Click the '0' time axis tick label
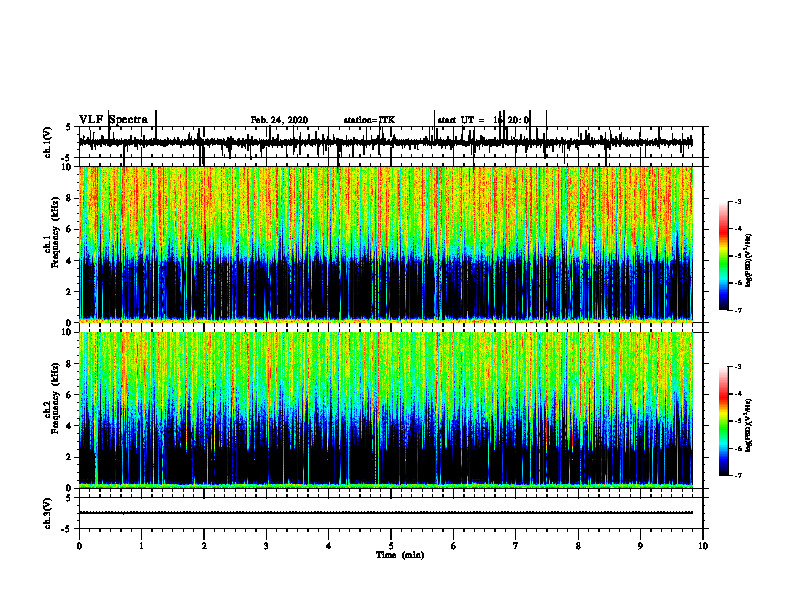Screen dimensions: 792x612 [79, 546]
